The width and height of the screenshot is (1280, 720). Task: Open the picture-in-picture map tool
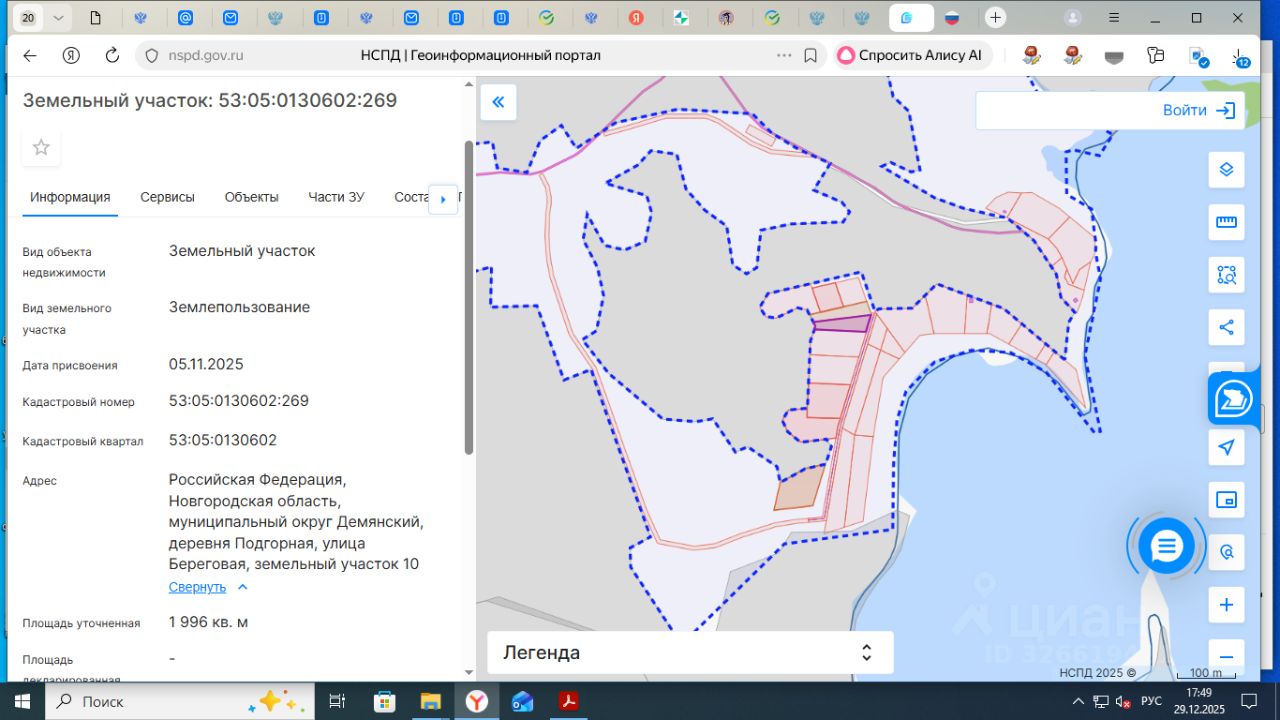(x=1226, y=499)
